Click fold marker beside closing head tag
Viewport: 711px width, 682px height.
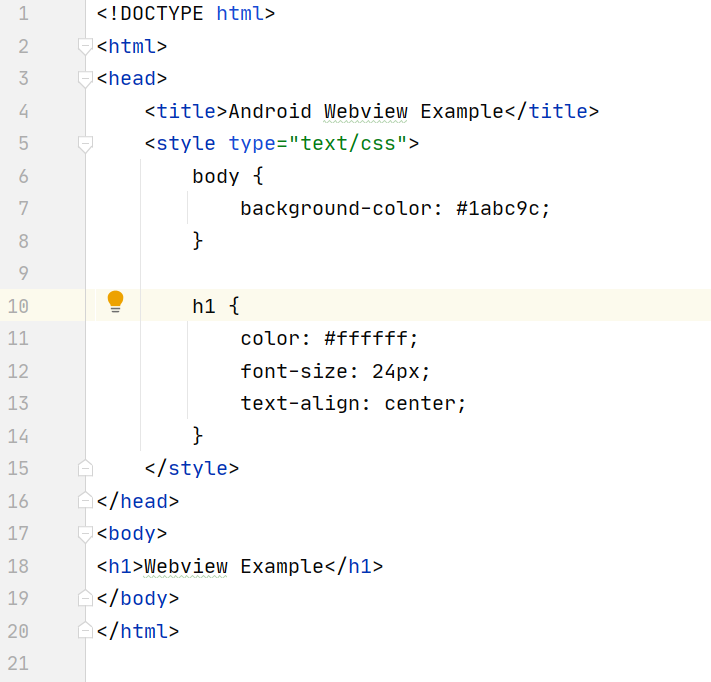point(85,499)
